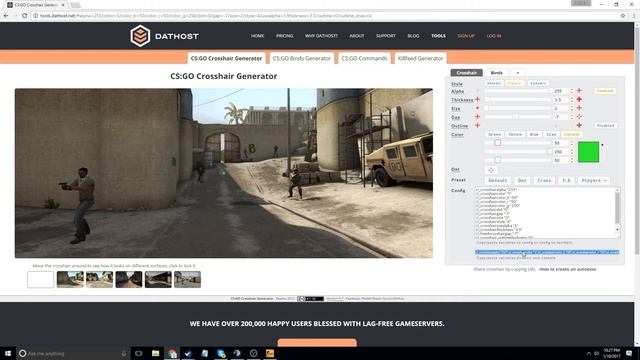Go to PRICING in the navigation
This screenshot has height=360, width=640.
[284, 36]
